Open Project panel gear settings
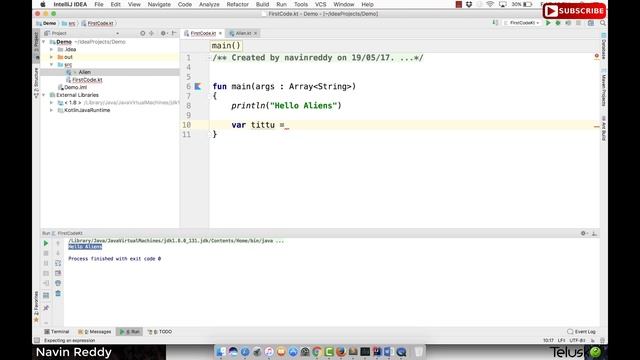The height and width of the screenshot is (360, 640). [x=163, y=33]
